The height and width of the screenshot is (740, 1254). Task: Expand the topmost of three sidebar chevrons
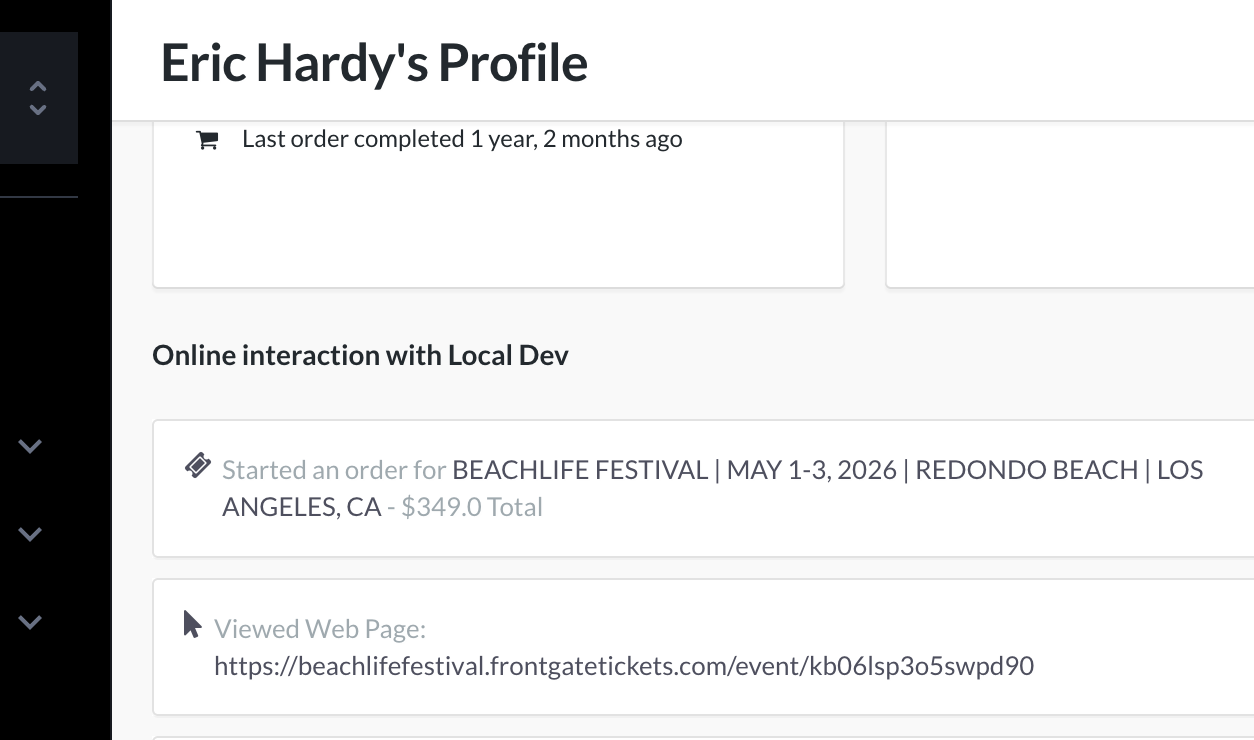(30, 446)
